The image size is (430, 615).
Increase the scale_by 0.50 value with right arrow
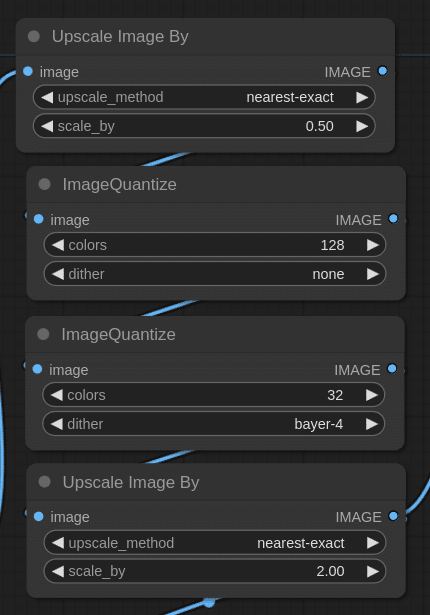click(362, 126)
